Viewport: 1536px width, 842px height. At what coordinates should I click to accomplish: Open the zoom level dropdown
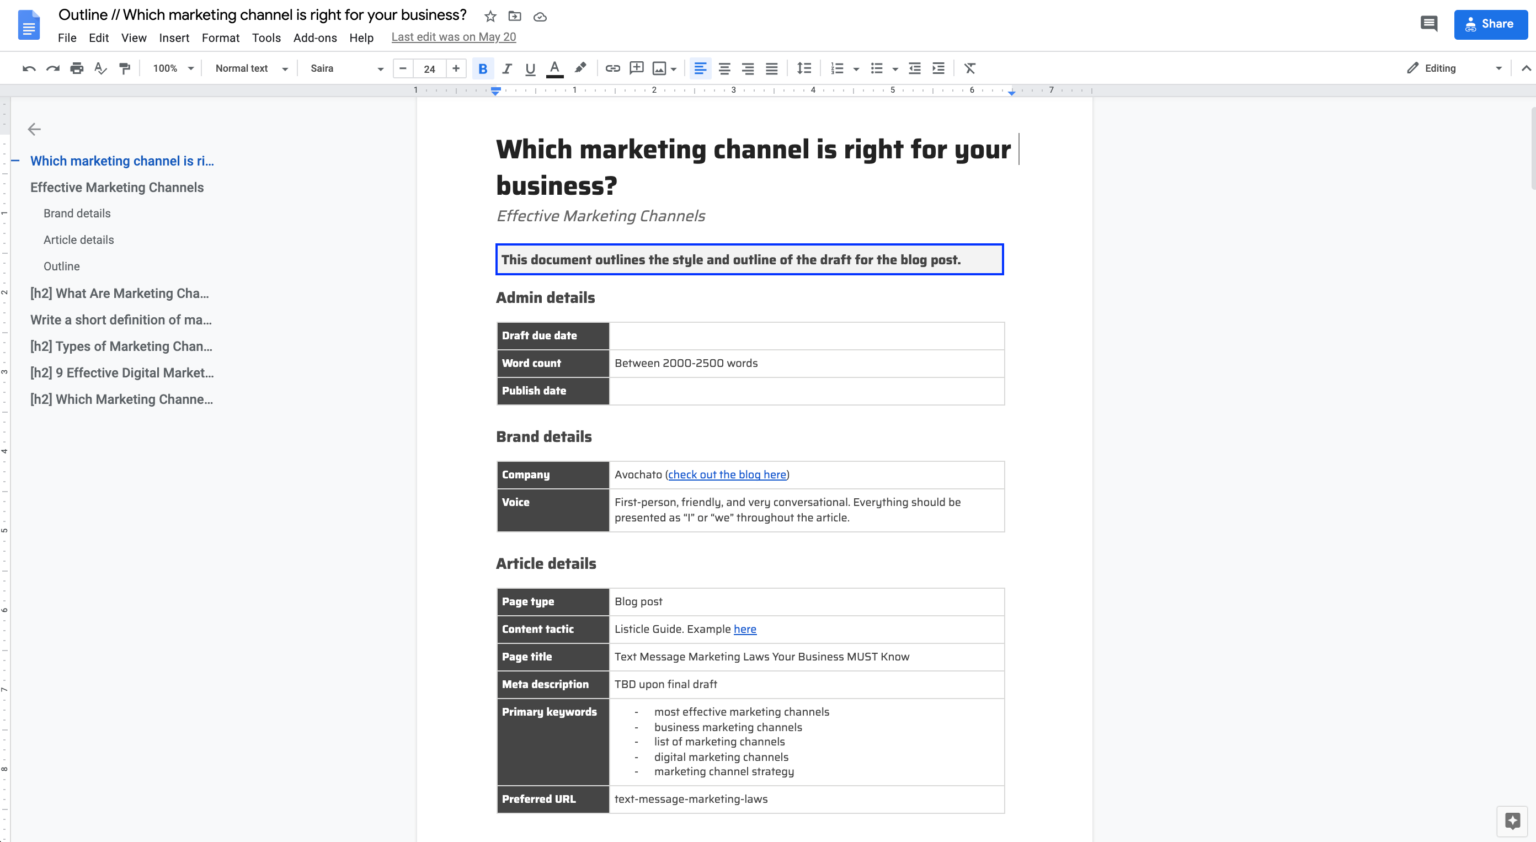tap(173, 68)
